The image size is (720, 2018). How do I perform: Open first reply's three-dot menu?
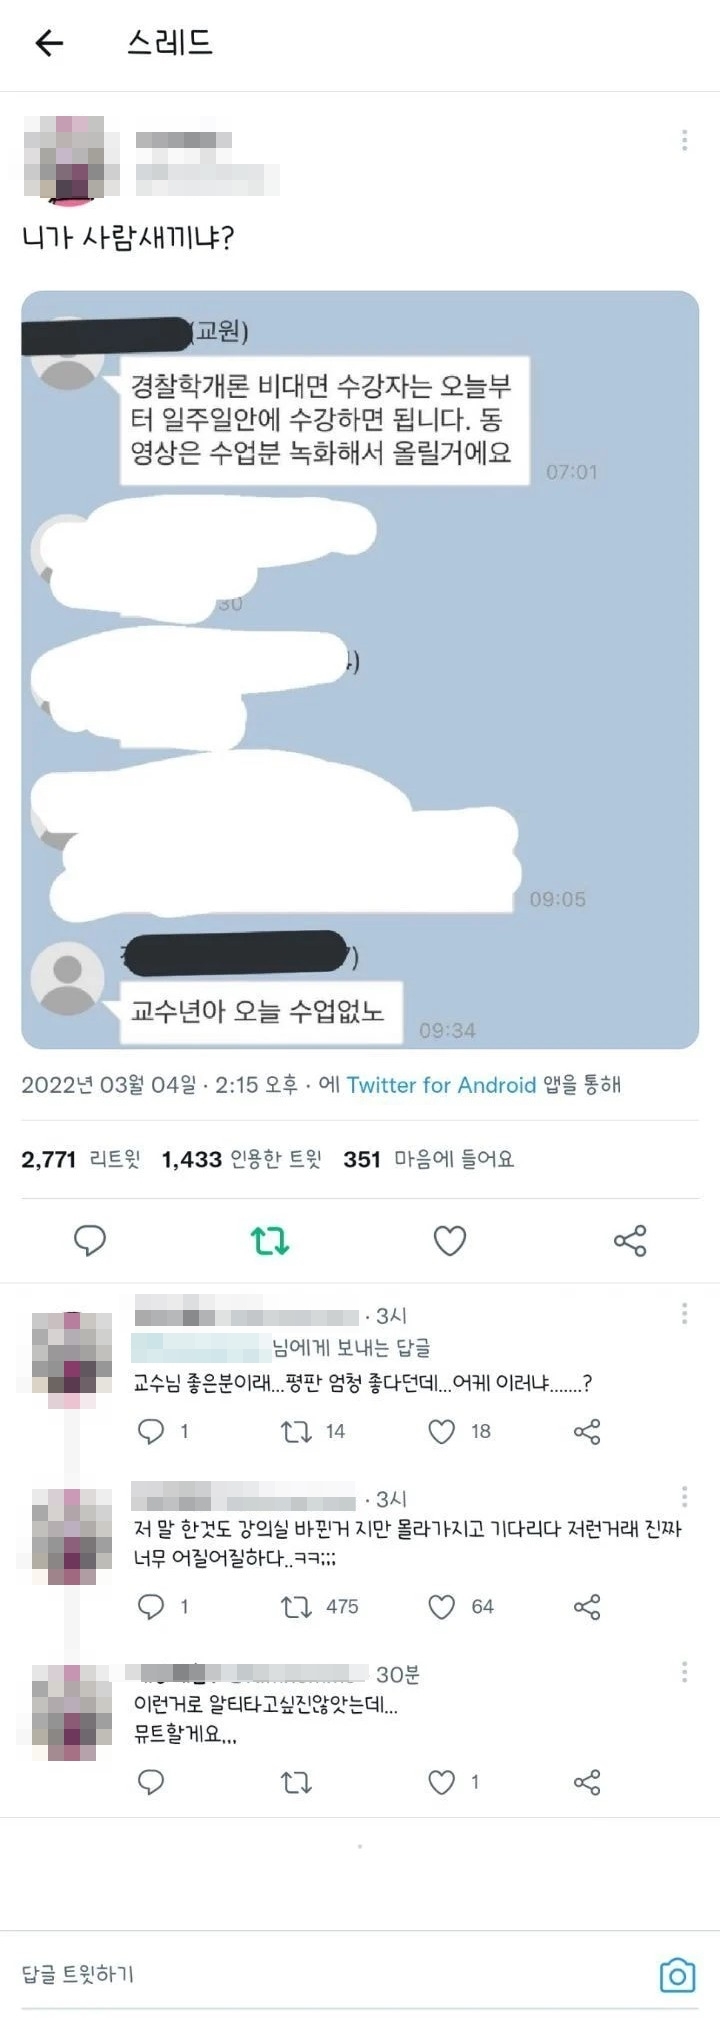point(684,1313)
